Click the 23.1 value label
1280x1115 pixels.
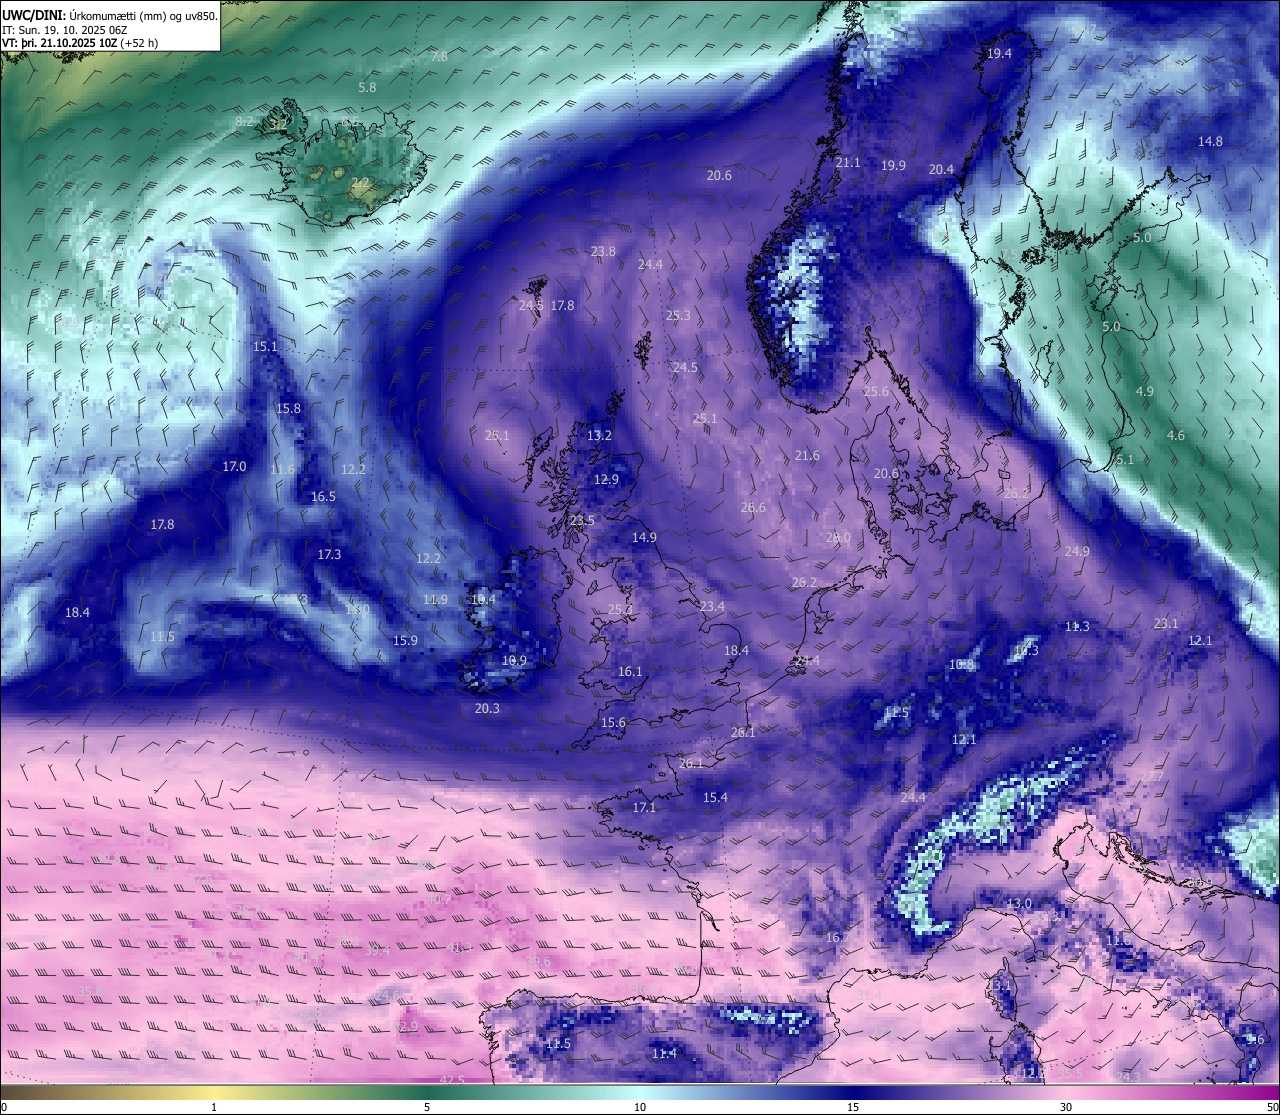(1166, 624)
